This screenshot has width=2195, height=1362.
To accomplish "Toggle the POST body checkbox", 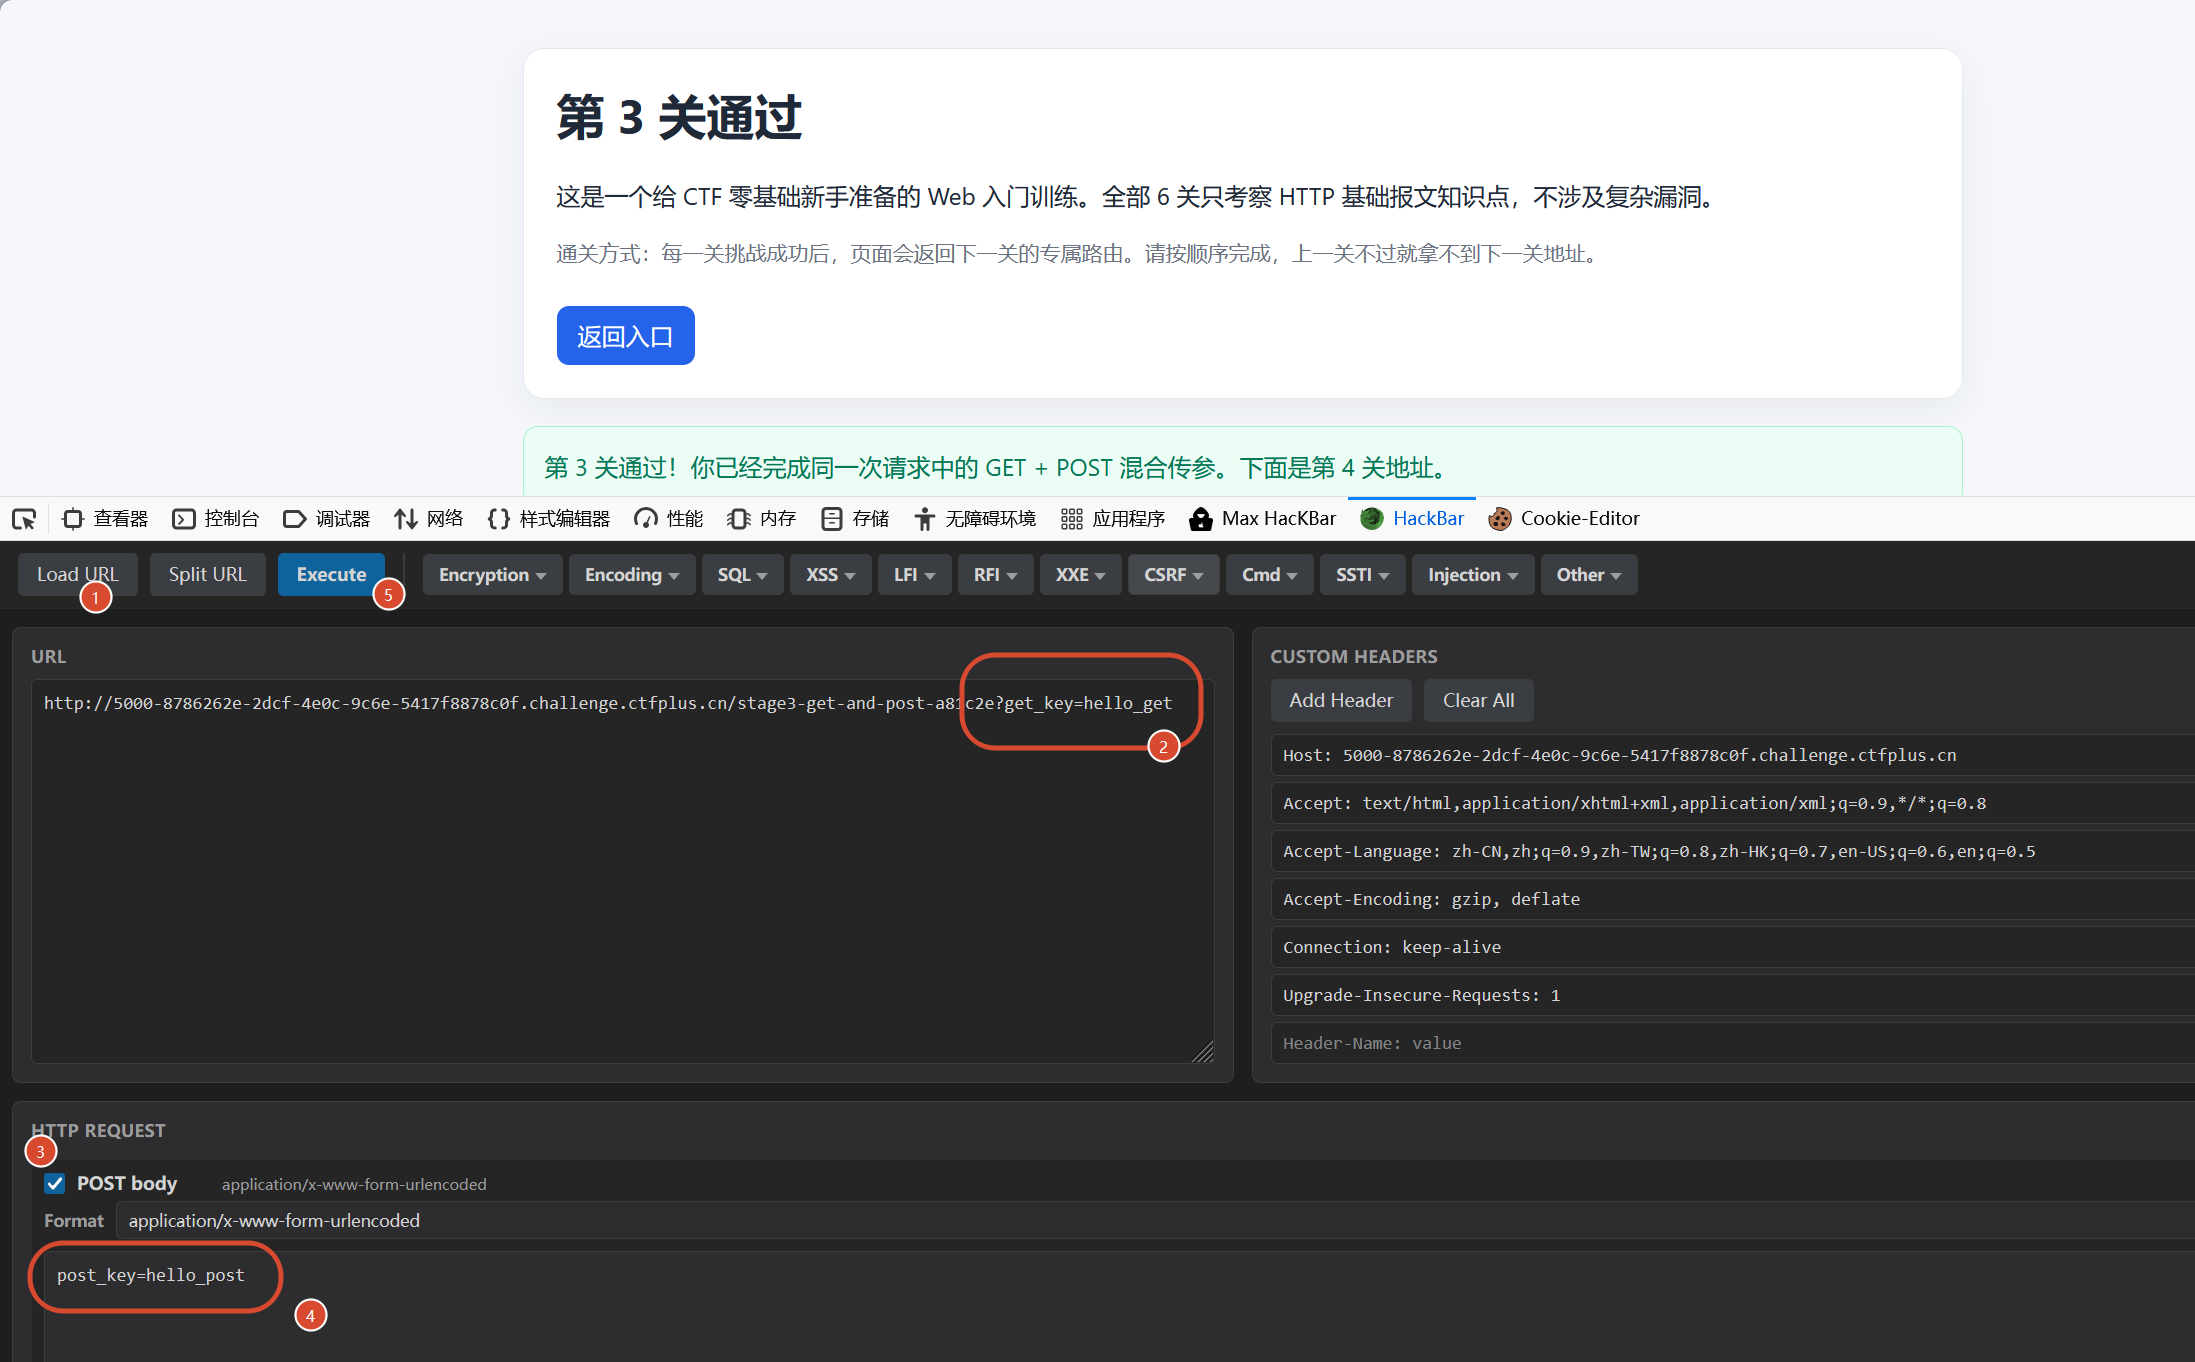I will (55, 1184).
